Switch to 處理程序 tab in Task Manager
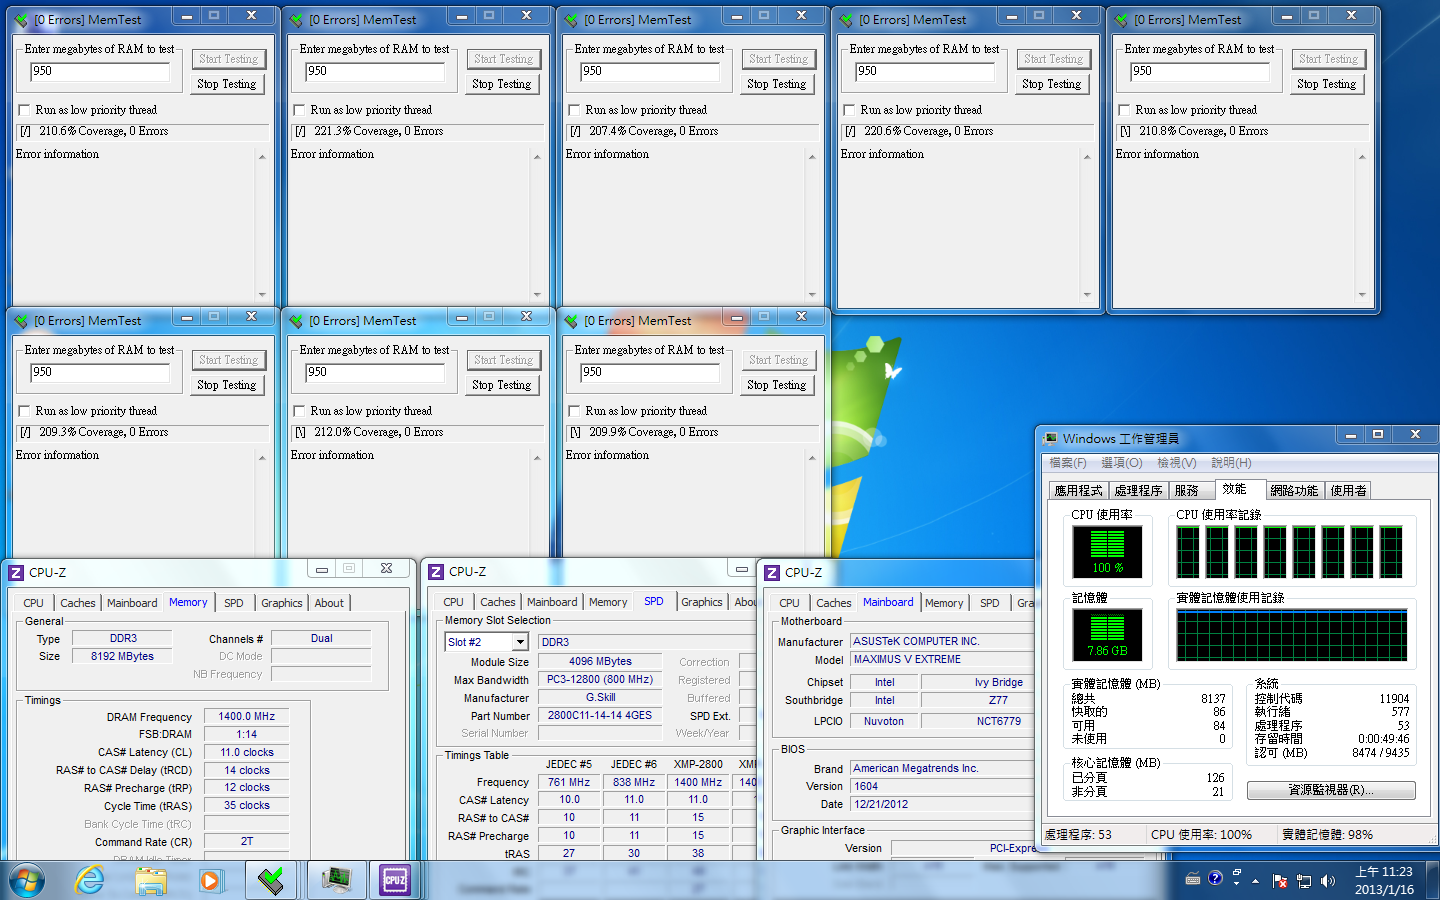This screenshot has height=900, width=1440. pyautogui.click(x=1138, y=490)
